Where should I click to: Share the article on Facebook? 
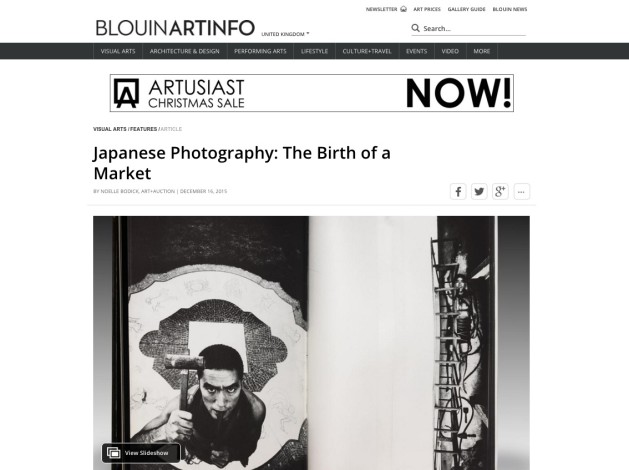[x=458, y=192]
